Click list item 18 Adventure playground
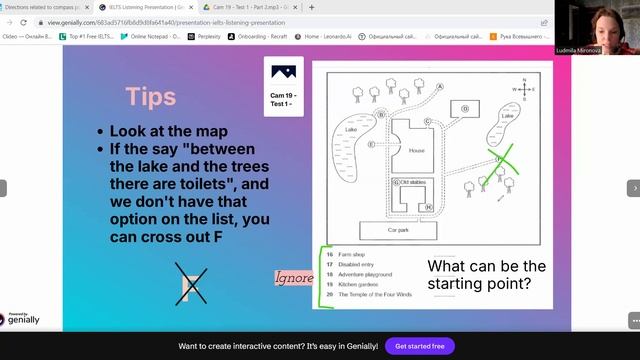This screenshot has height=360, width=640. point(359,274)
